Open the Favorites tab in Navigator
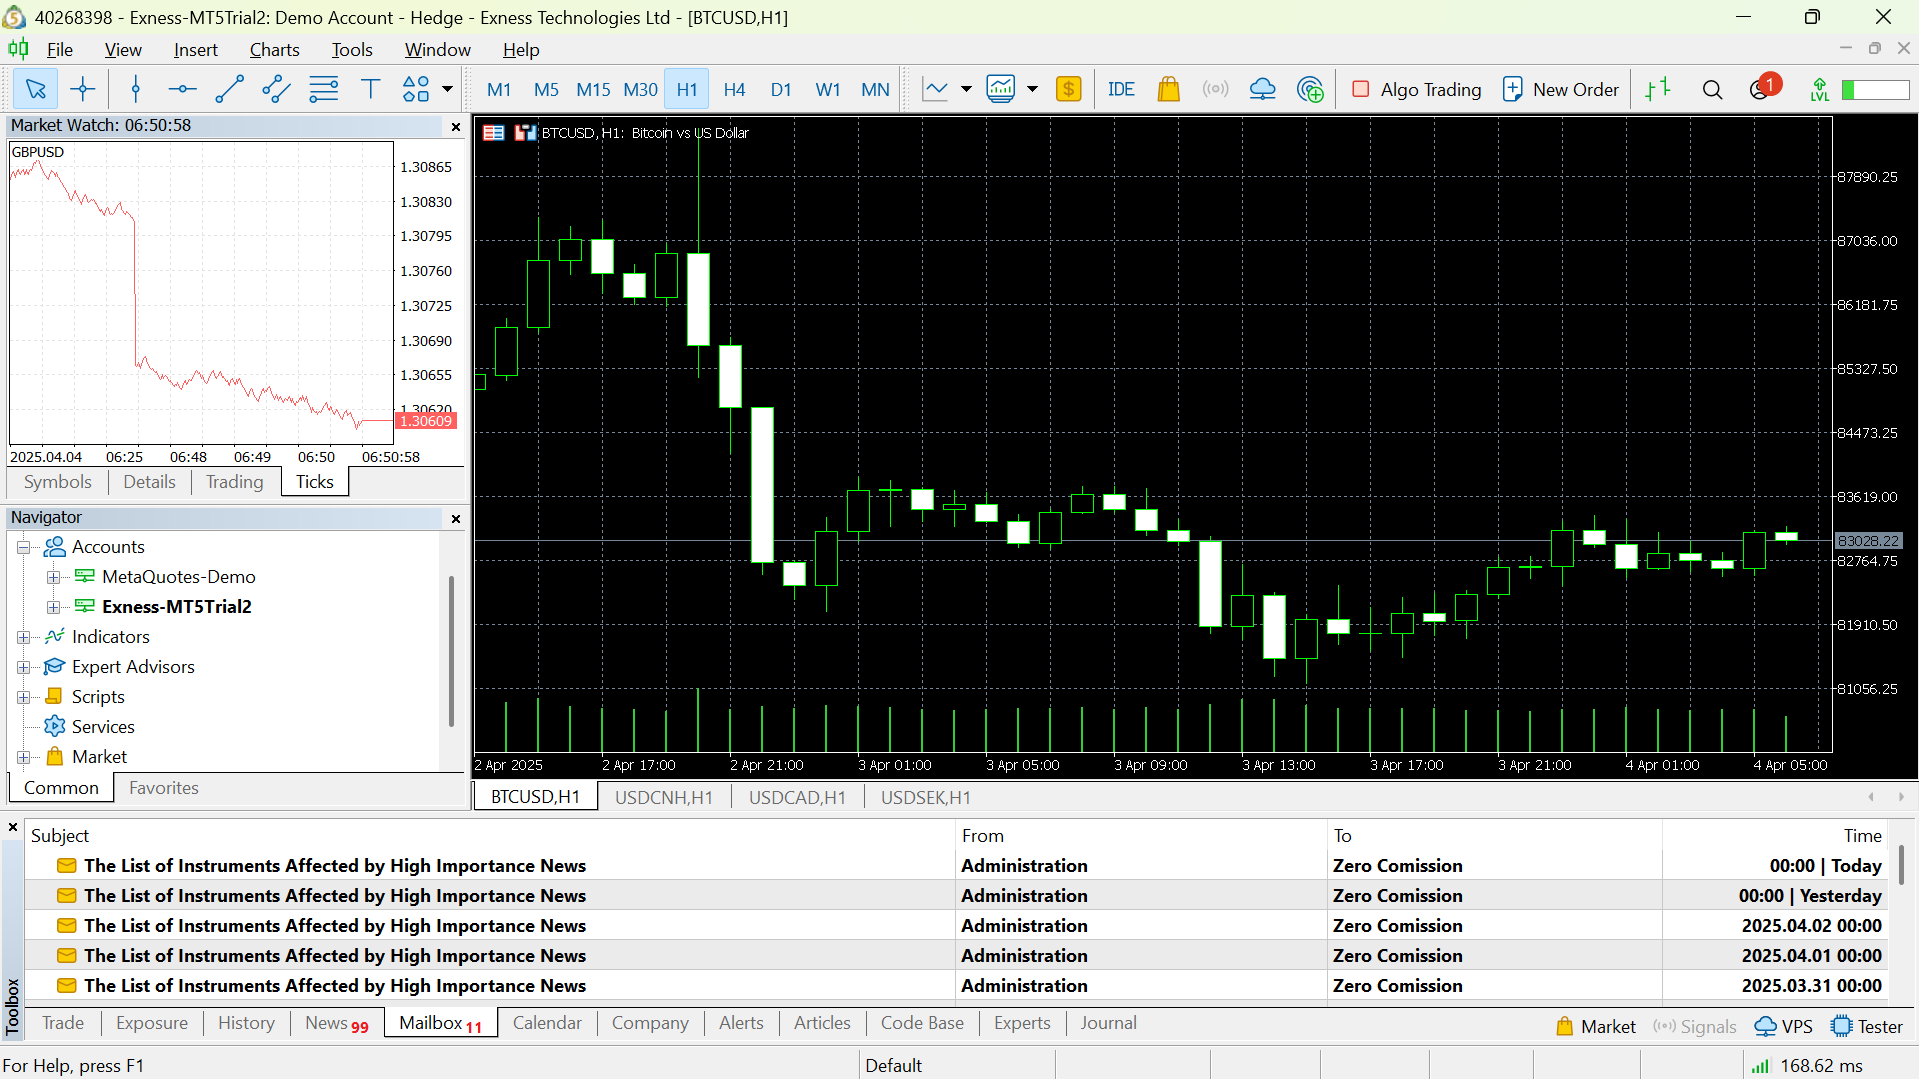Image resolution: width=1919 pixels, height=1079 pixels. [164, 788]
